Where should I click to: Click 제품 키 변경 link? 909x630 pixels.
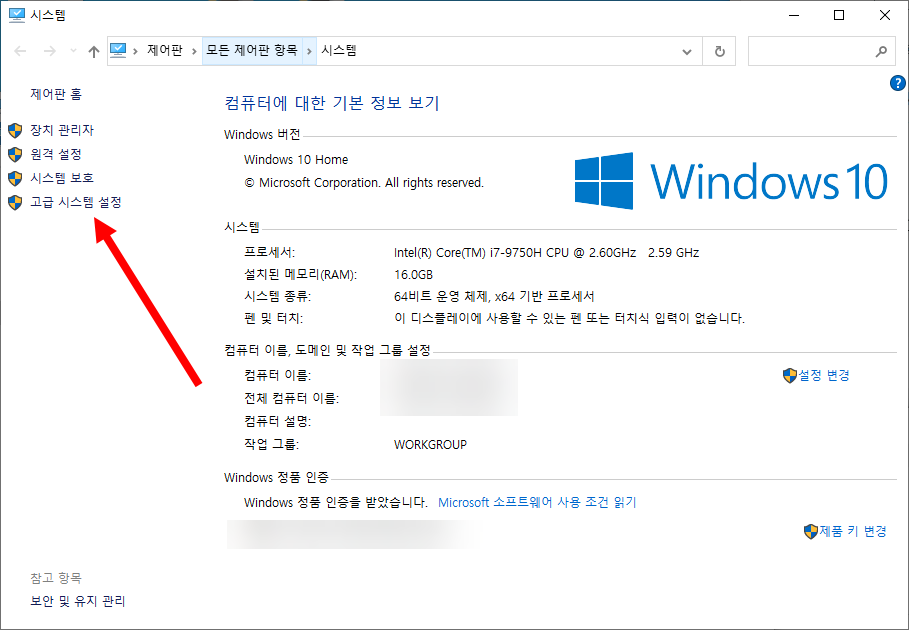coord(853,531)
